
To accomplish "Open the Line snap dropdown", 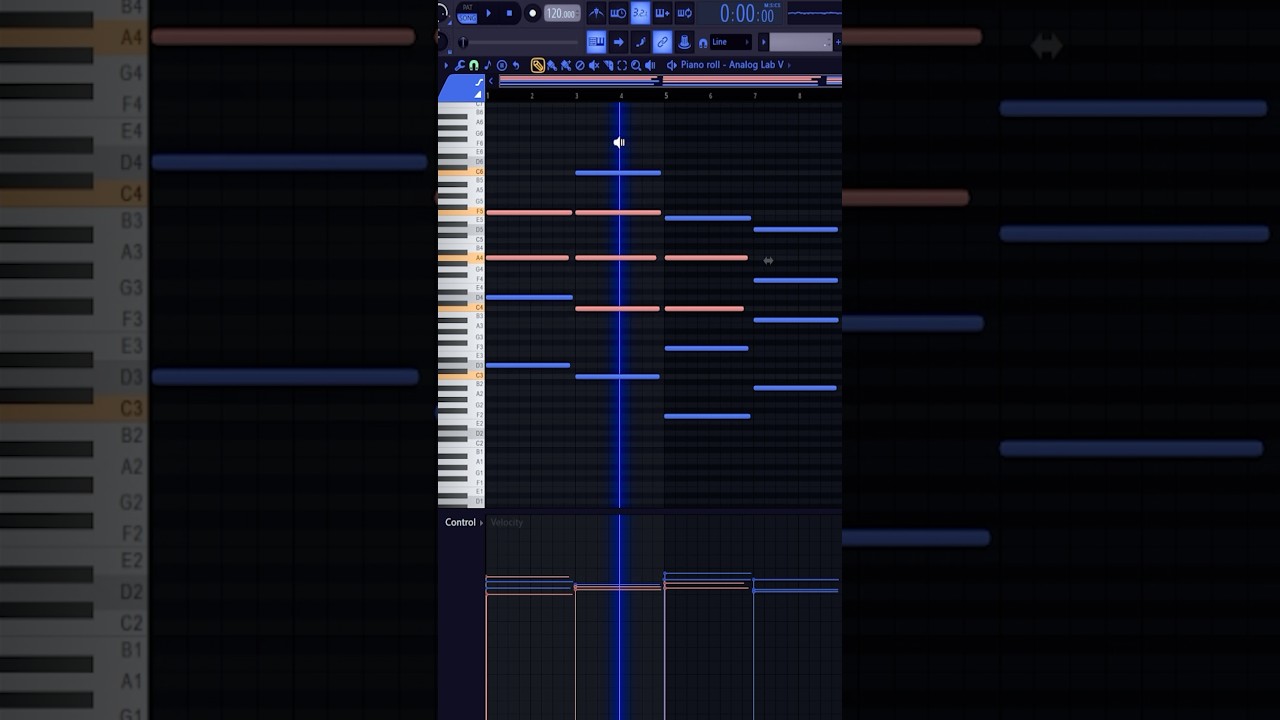I will 731,42.
